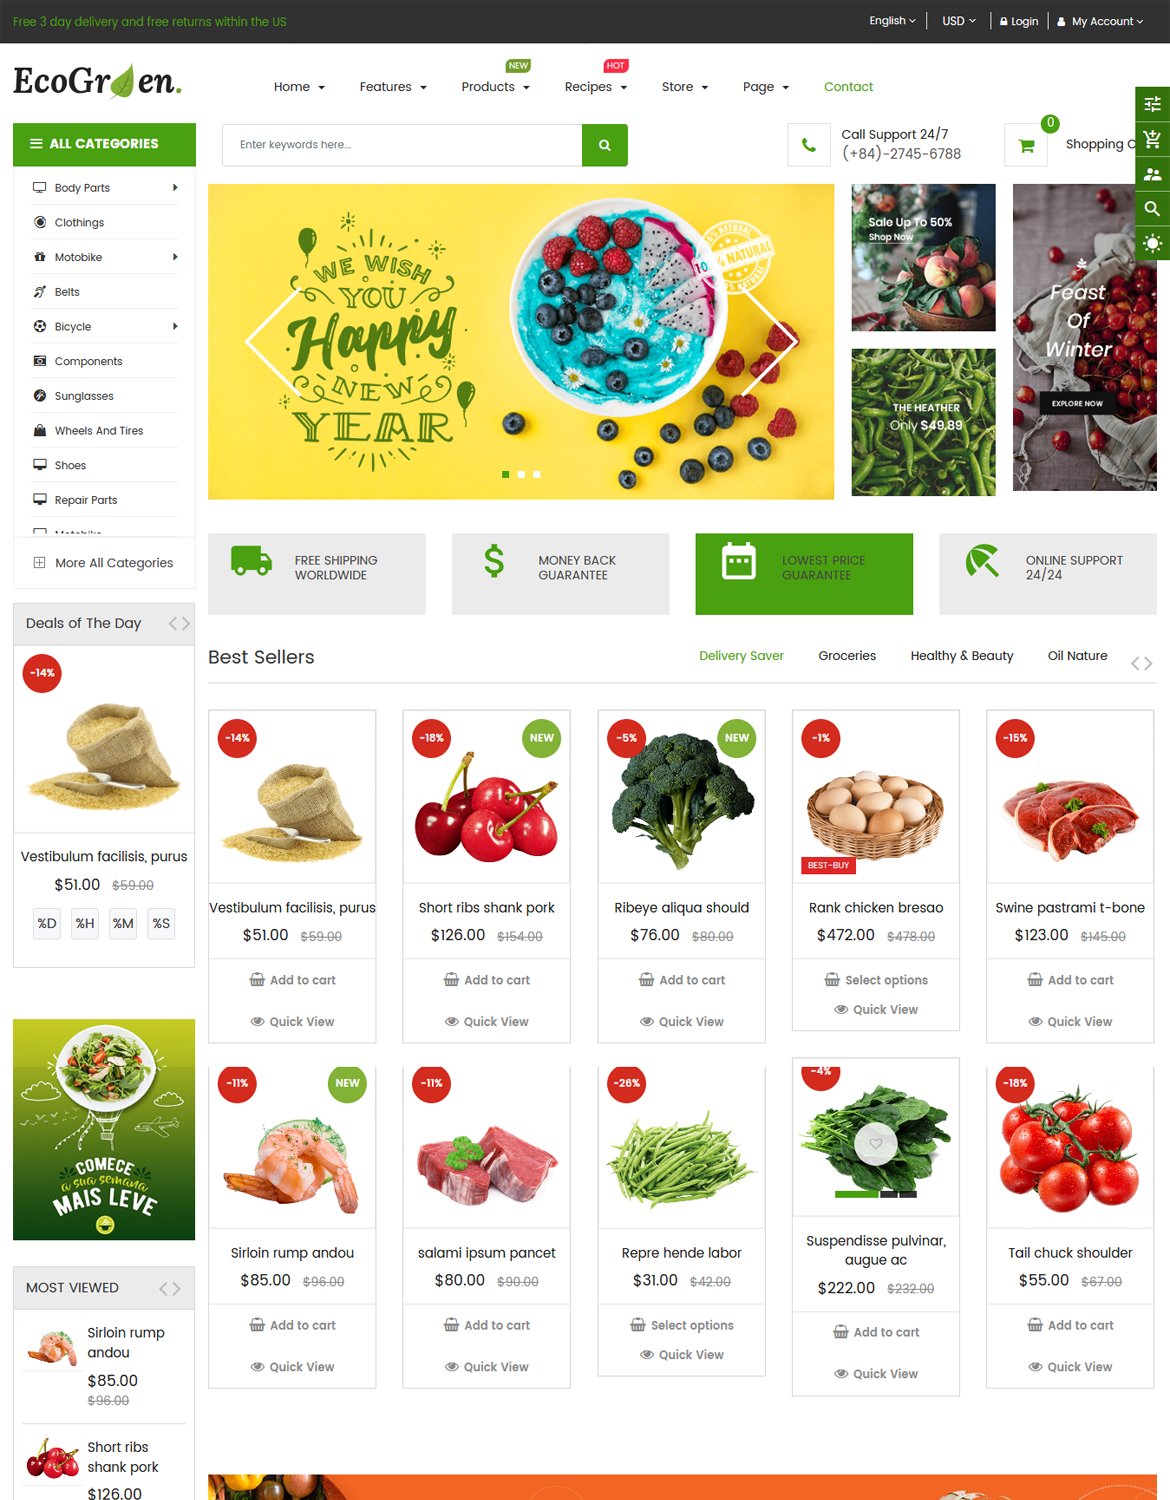Open the shopping cart icon with 0 badge
1170x1500 pixels.
[x=1026, y=145]
